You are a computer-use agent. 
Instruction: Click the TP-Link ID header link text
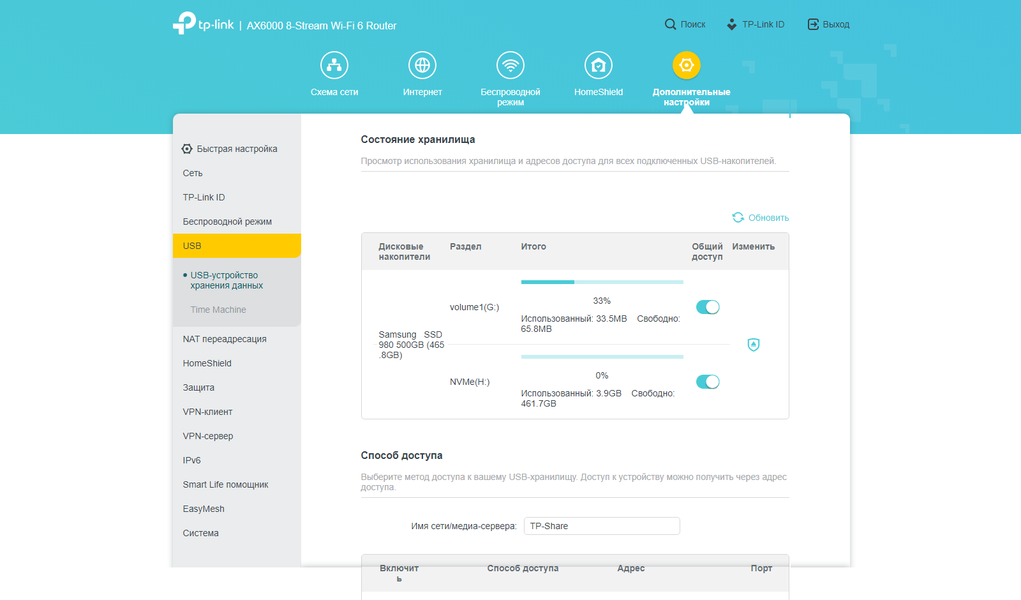[x=763, y=24]
